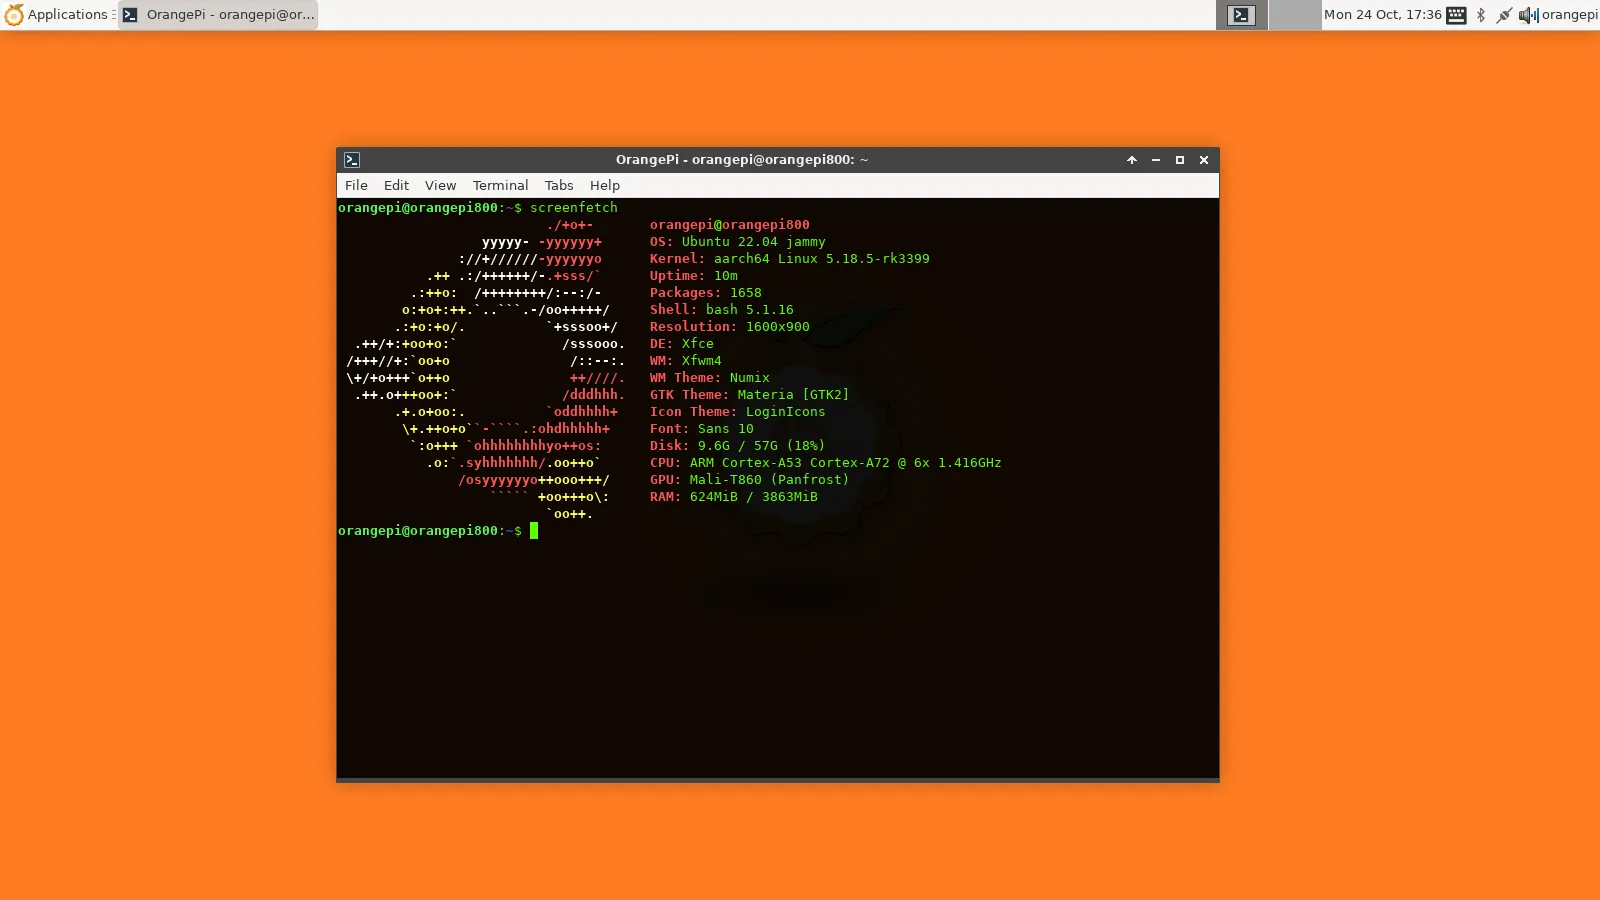Open the Tabs menu
1600x900 pixels.
(x=559, y=186)
